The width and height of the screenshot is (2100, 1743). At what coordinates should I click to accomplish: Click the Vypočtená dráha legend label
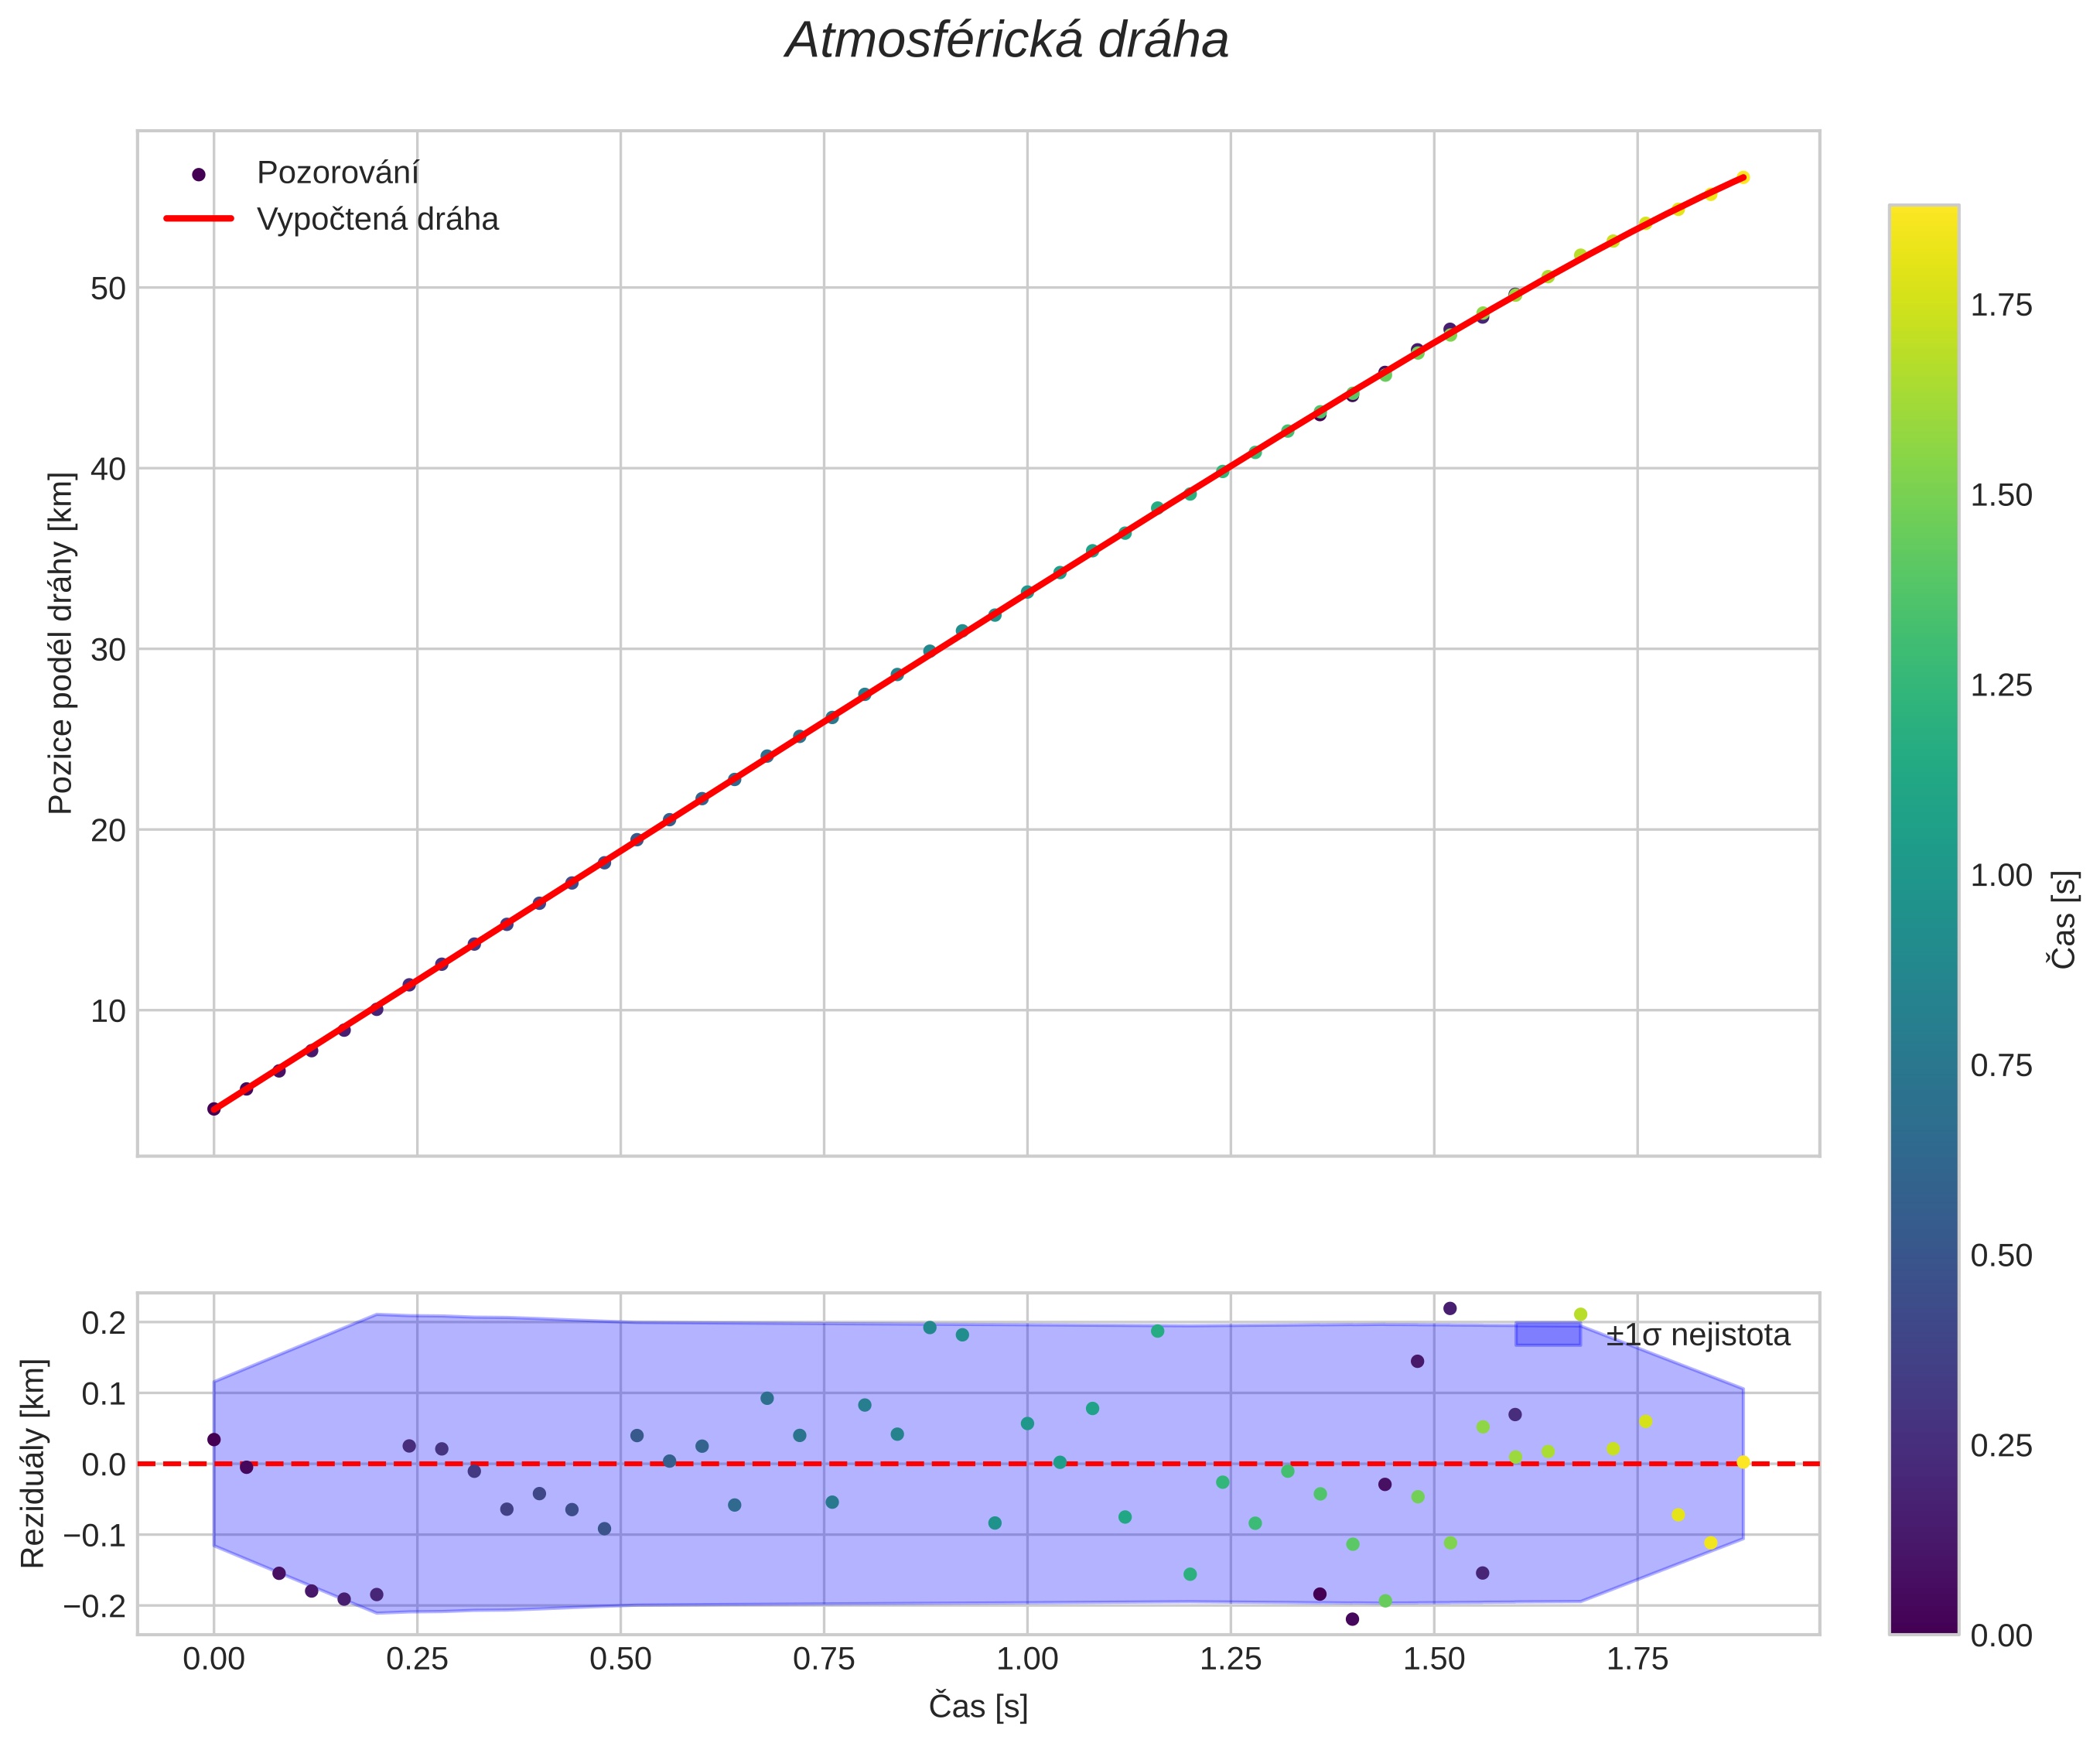point(377,219)
